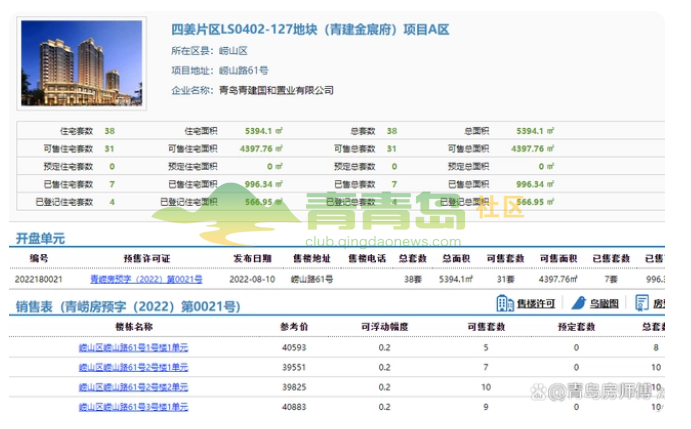Click the 已登记住宅套数 value 4
This screenshot has width=691, height=429.
click(x=112, y=202)
